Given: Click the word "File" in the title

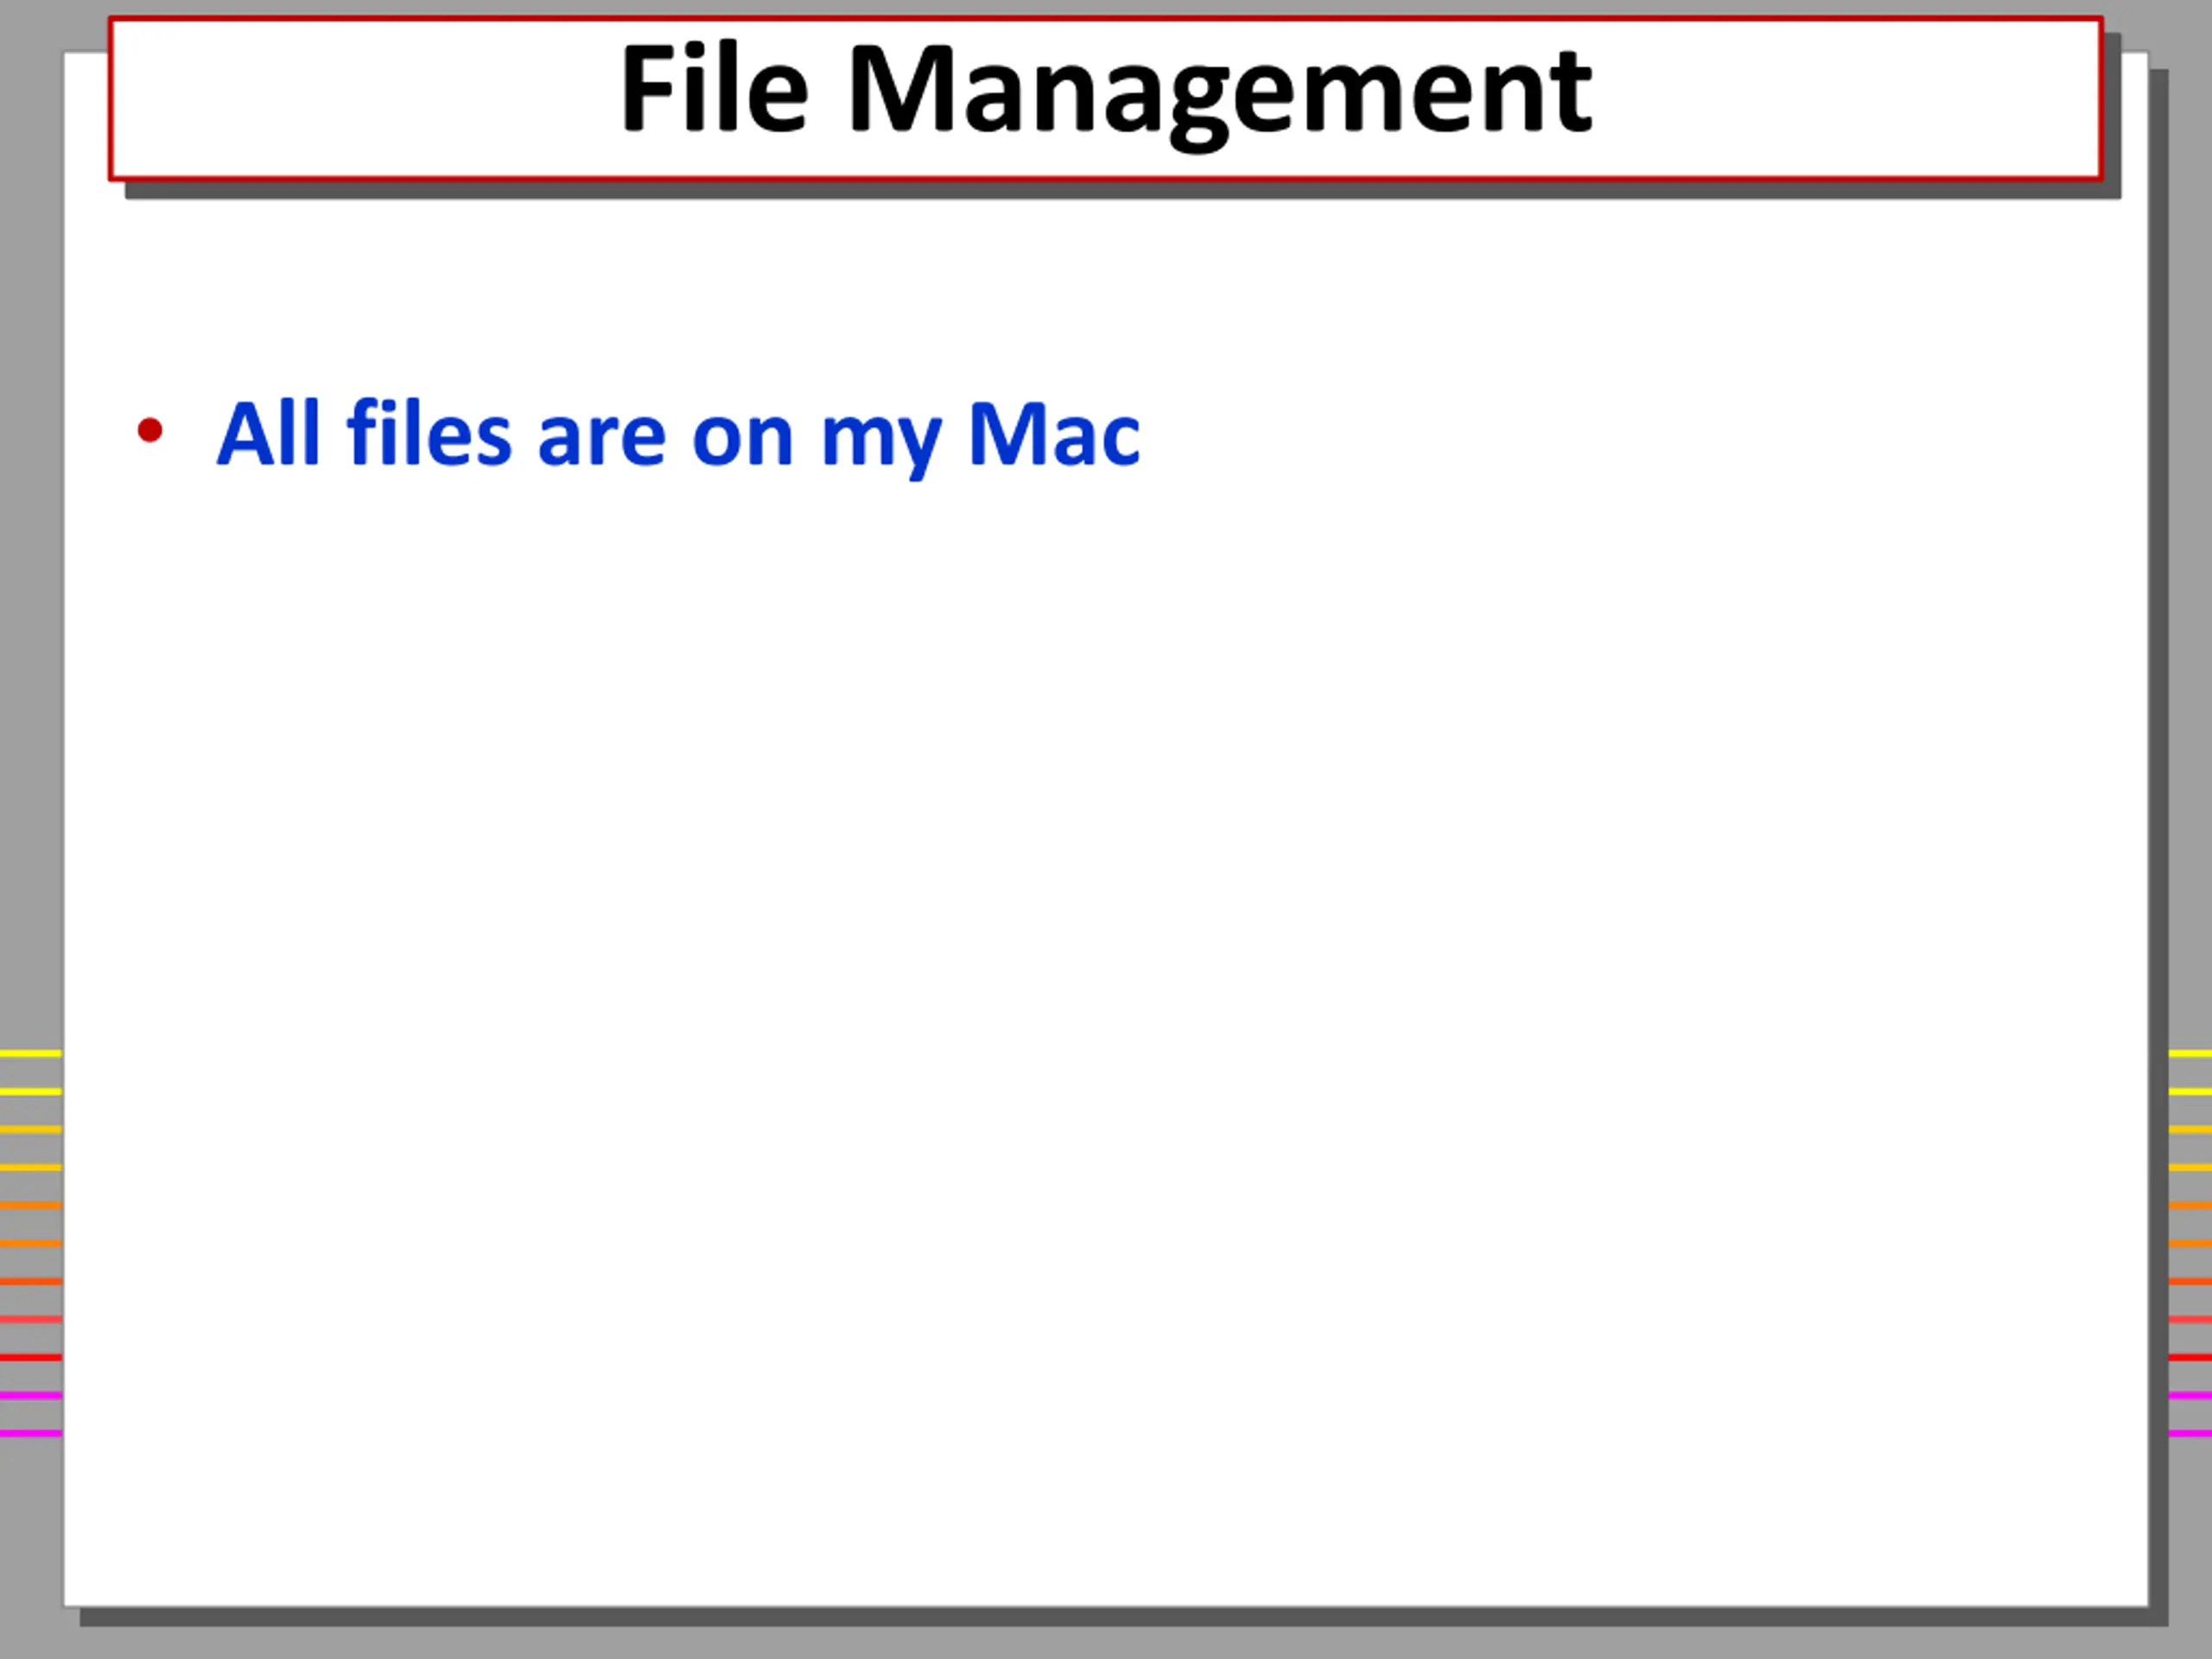Looking at the screenshot, I should (714, 86).
